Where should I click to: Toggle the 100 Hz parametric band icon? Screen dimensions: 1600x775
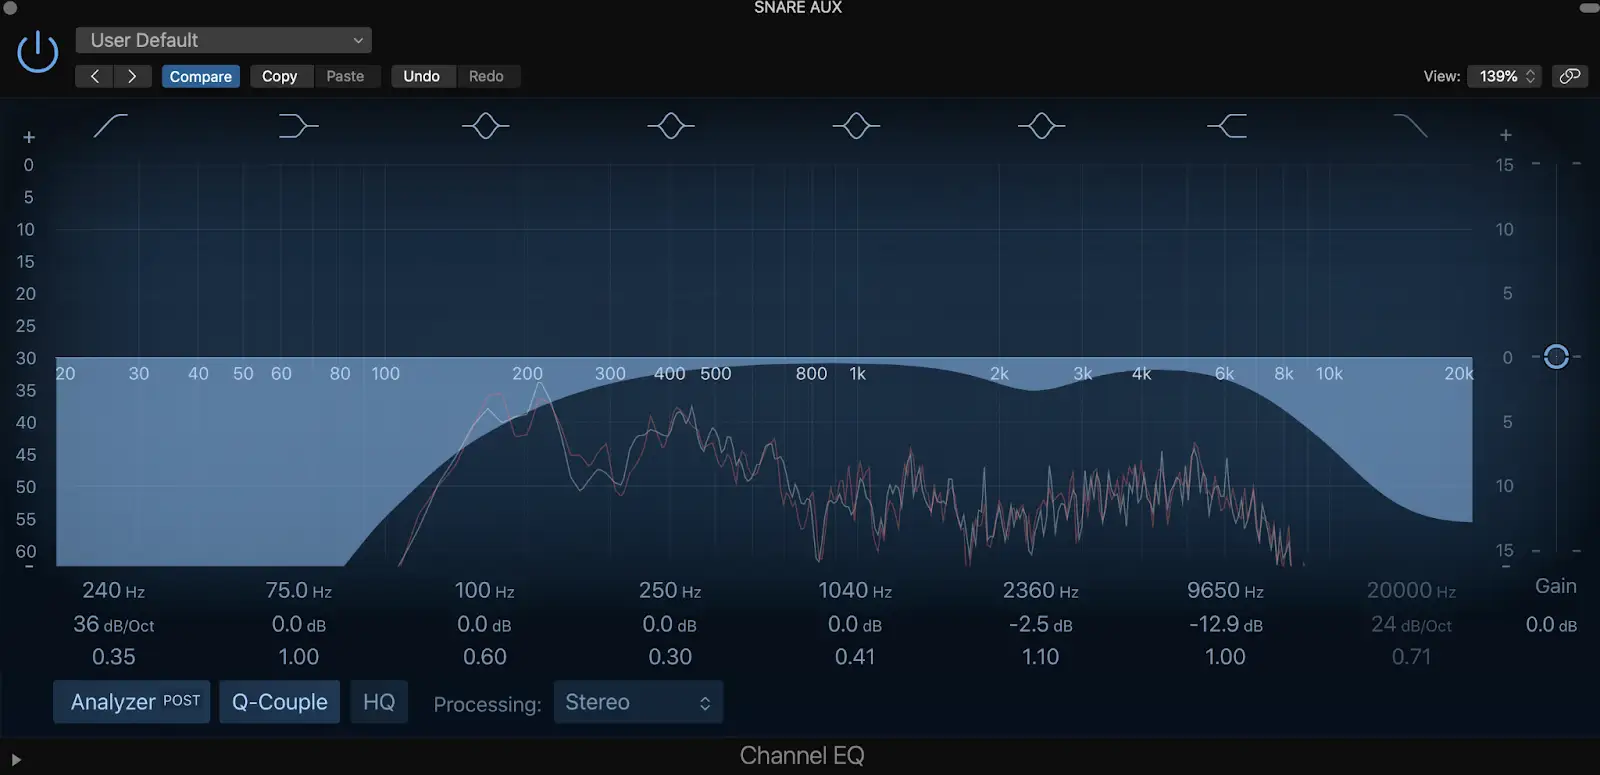click(x=485, y=126)
